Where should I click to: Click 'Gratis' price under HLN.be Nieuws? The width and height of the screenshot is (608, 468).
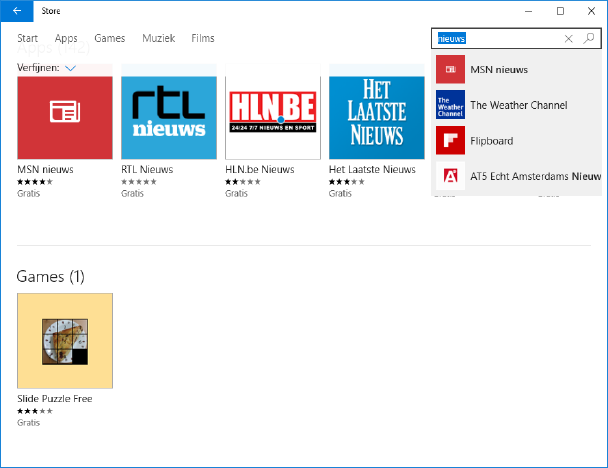[x=236, y=193]
